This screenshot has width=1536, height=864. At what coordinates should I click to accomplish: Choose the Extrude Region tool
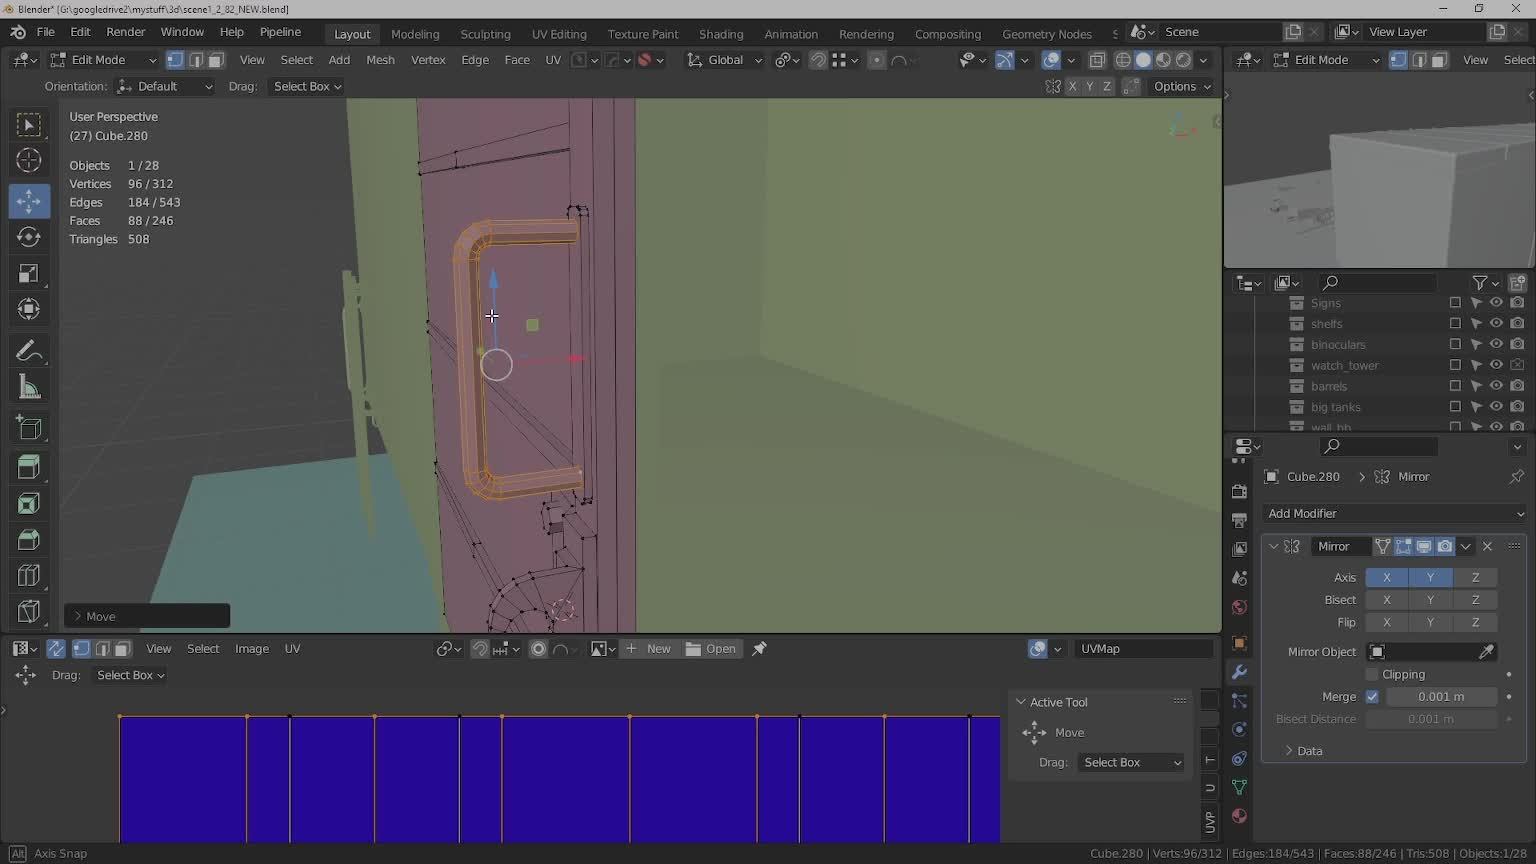pyautogui.click(x=28, y=467)
